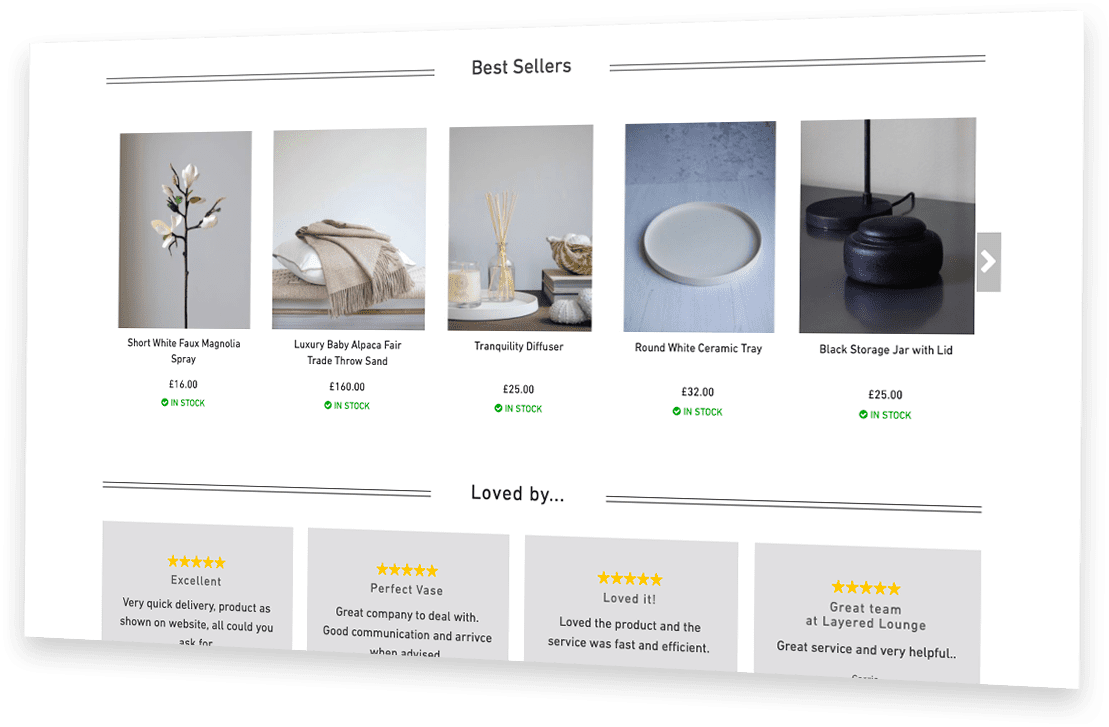Image resolution: width=1109 pixels, height=727 pixels.
Task: Click the next arrow on Best Sellers carousel
Action: (x=988, y=262)
